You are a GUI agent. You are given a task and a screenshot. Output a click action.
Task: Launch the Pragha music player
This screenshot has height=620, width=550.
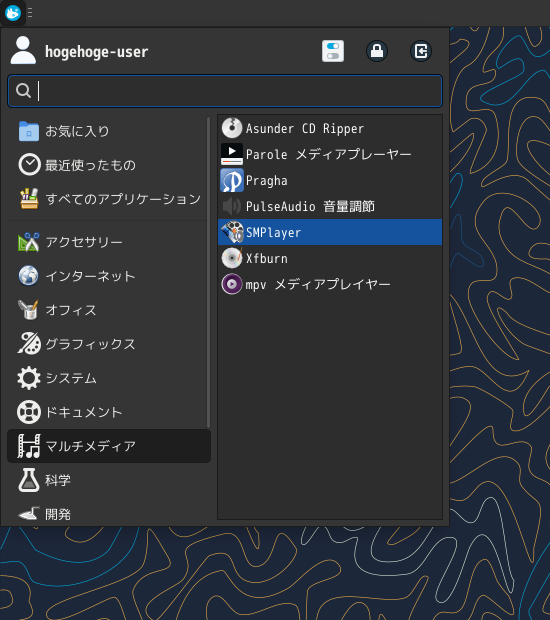pyautogui.click(x=330, y=180)
